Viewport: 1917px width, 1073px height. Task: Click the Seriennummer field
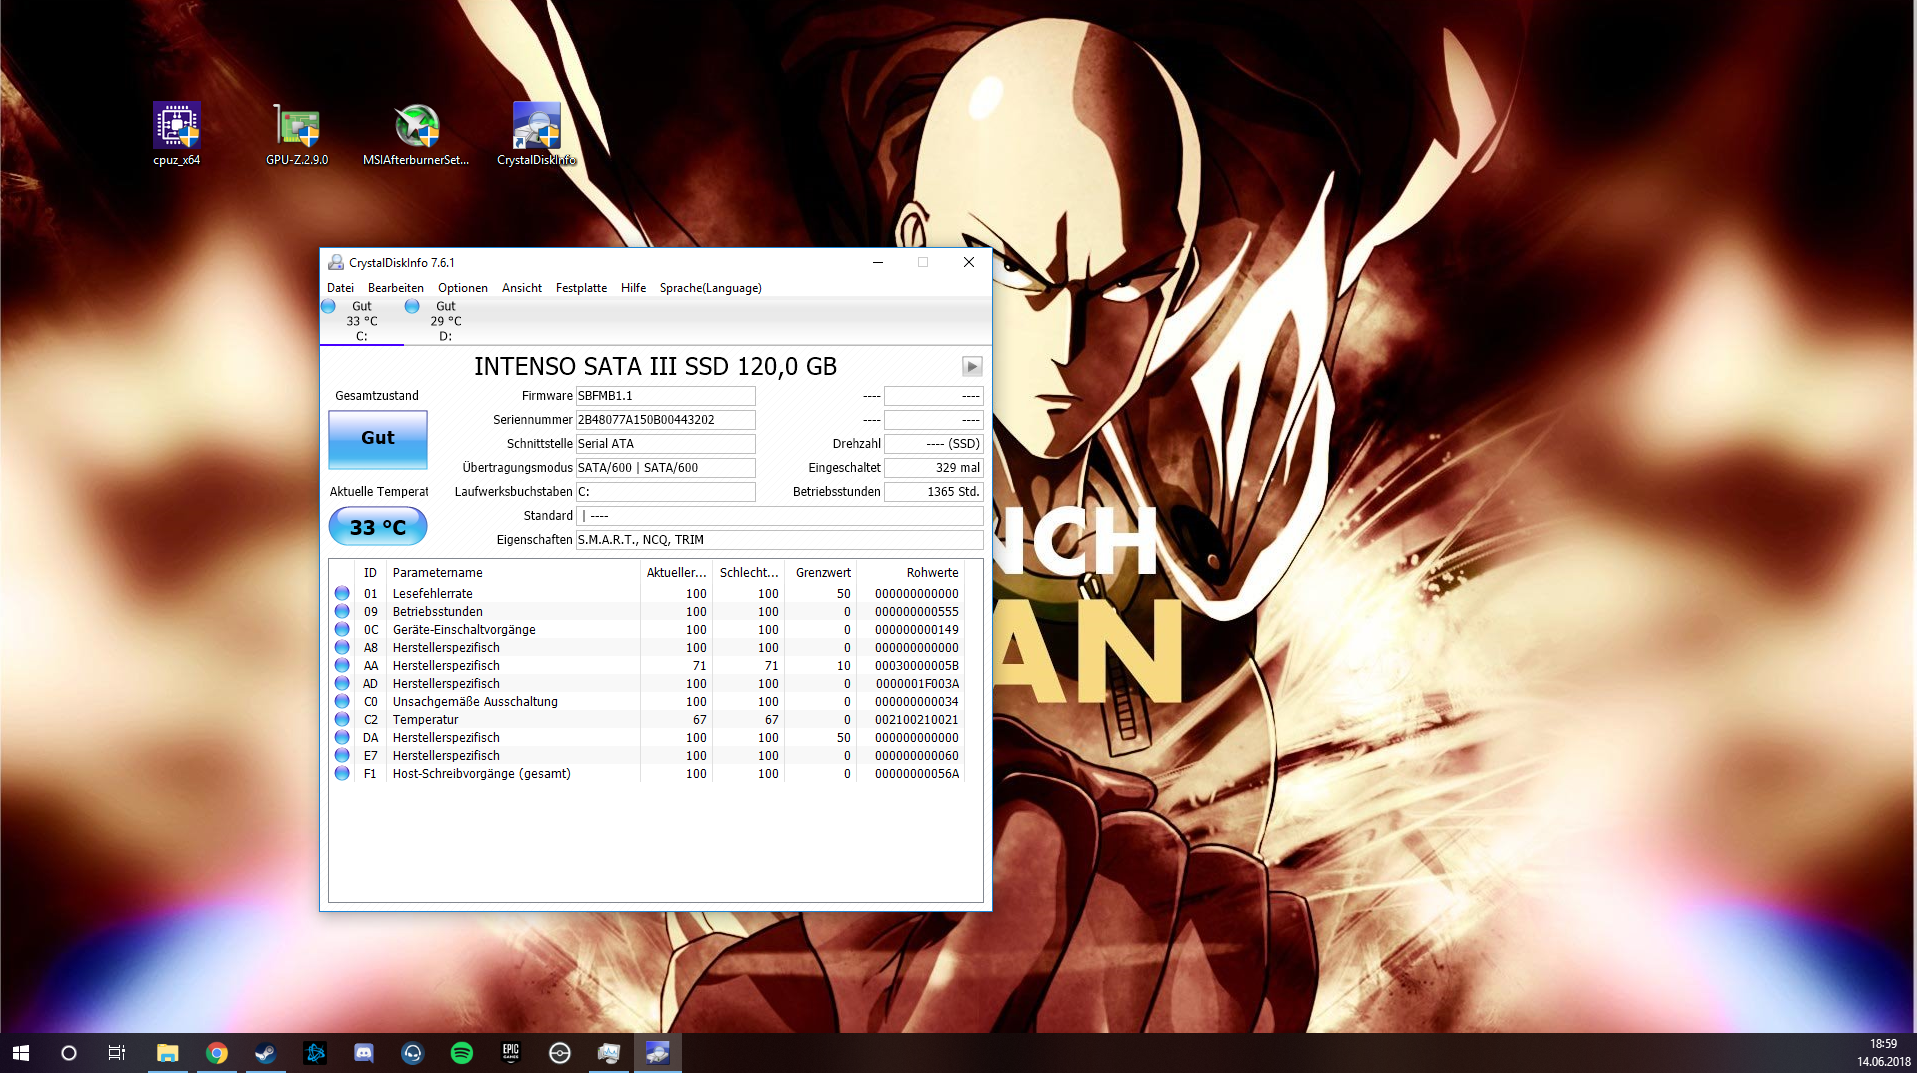click(665, 420)
